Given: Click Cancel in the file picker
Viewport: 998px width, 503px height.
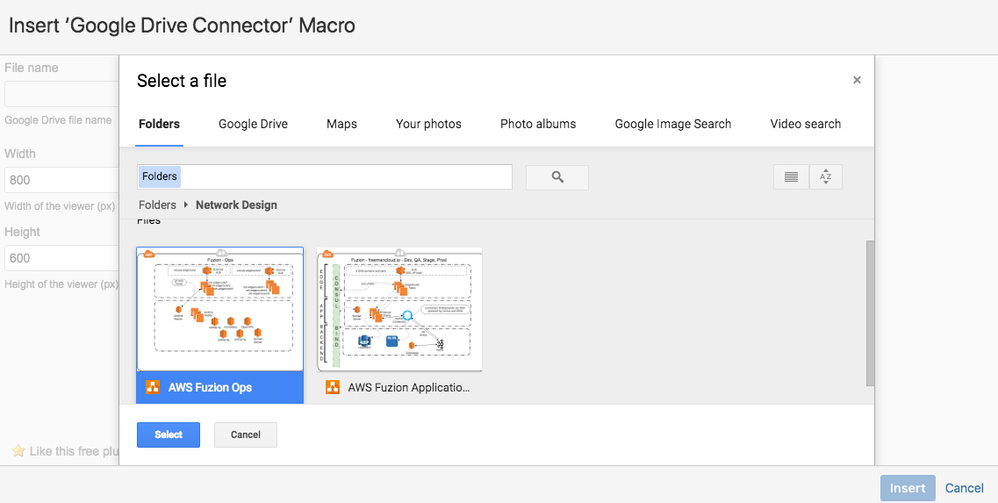Looking at the screenshot, I should coord(246,435).
